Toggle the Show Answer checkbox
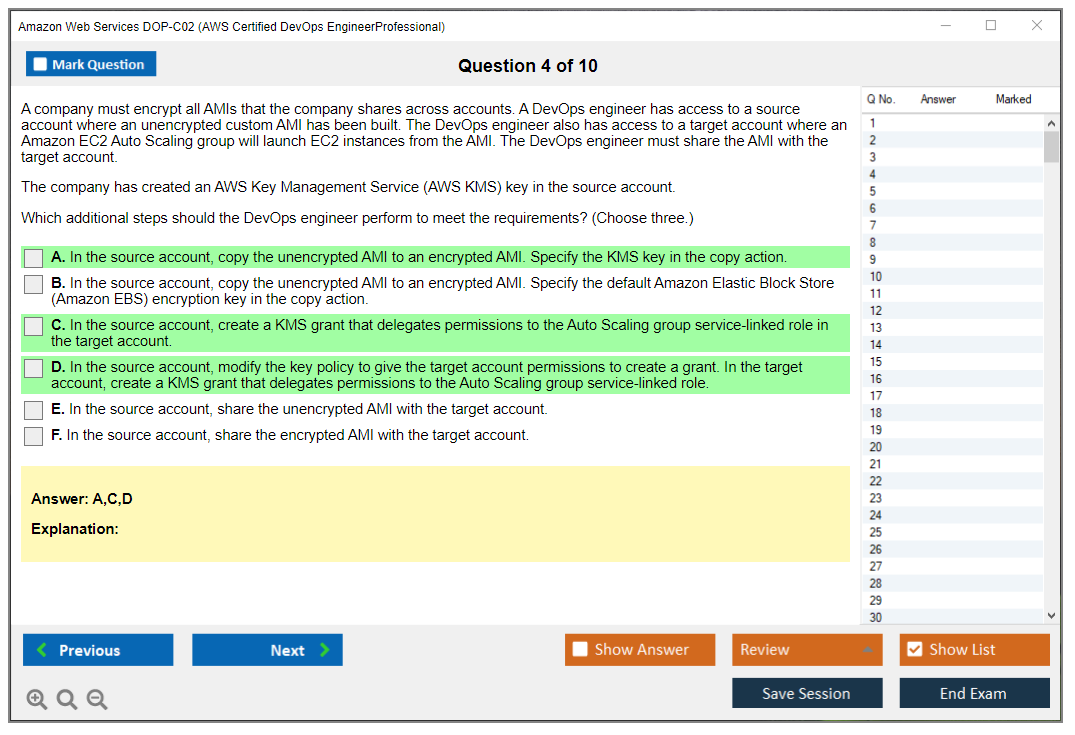Screen dimensions: 1075x735 [x=581, y=650]
